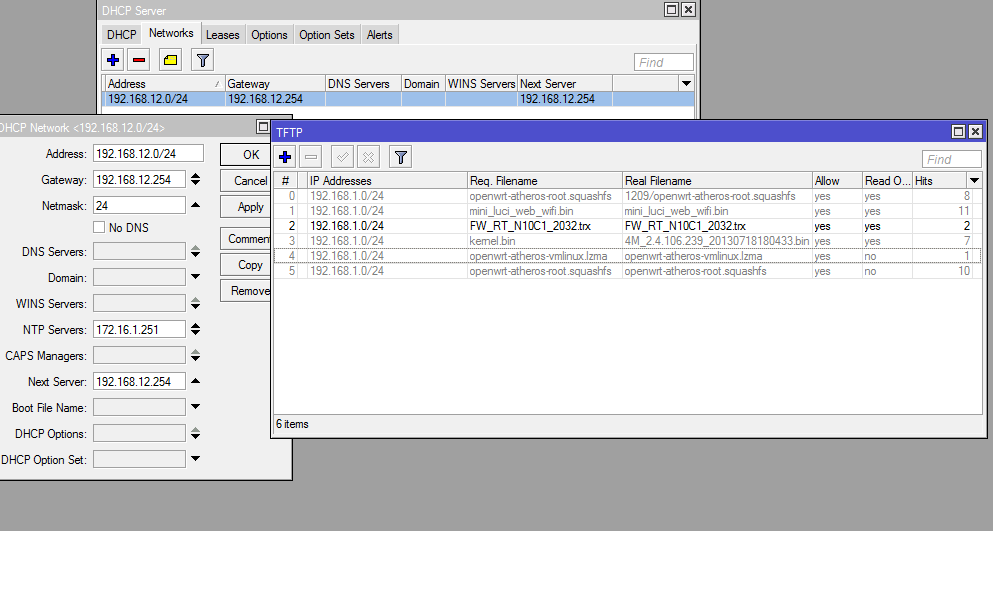The width and height of the screenshot is (993, 614).
Task: Expand CAPS Managers field arrows
Action: [x=196, y=356]
